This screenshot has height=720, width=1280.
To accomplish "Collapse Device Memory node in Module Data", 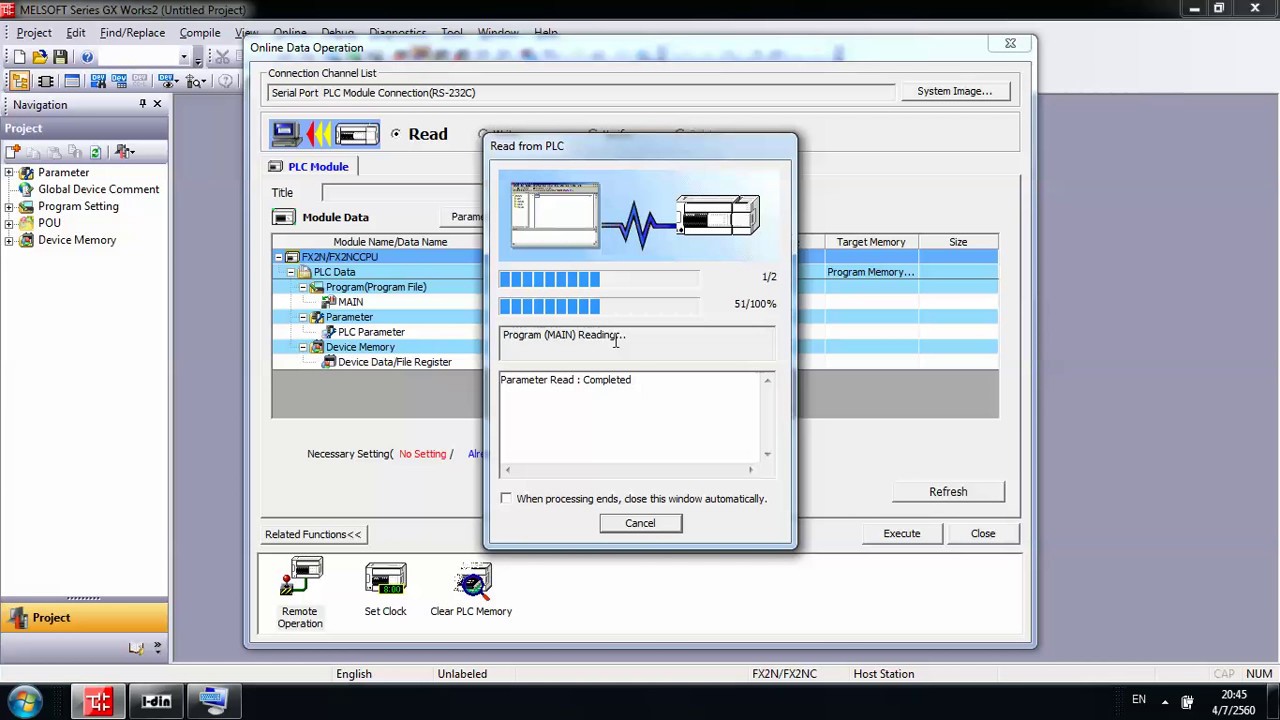I will 303,347.
